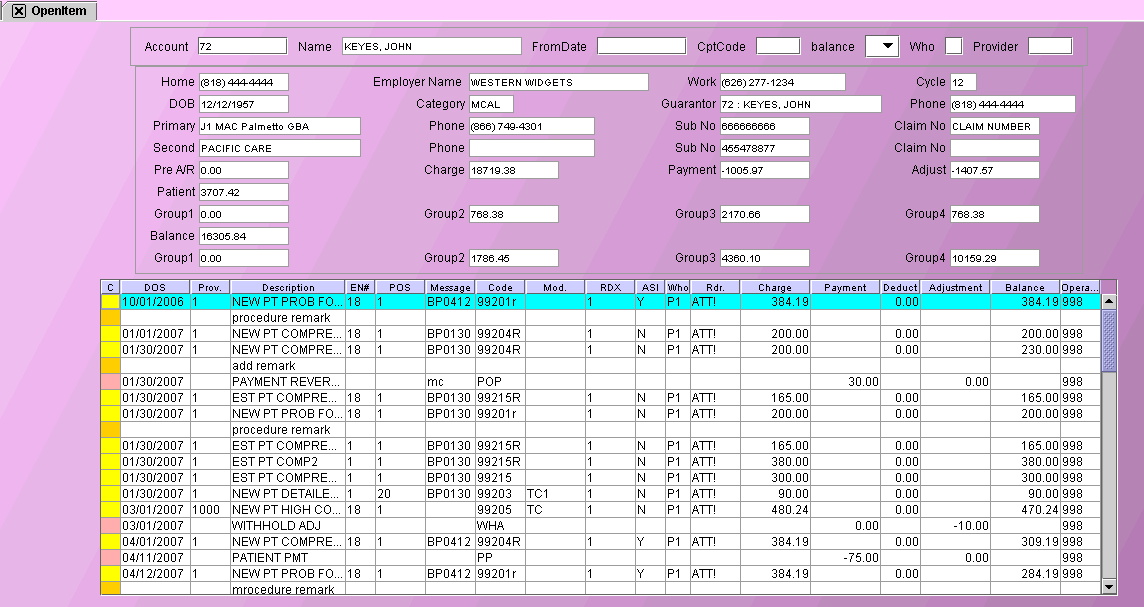Click the small Who filter box

[954, 46]
